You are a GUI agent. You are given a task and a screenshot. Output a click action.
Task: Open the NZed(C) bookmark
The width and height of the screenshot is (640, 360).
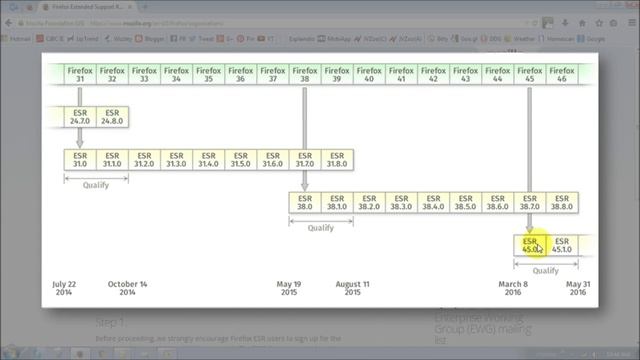point(370,39)
